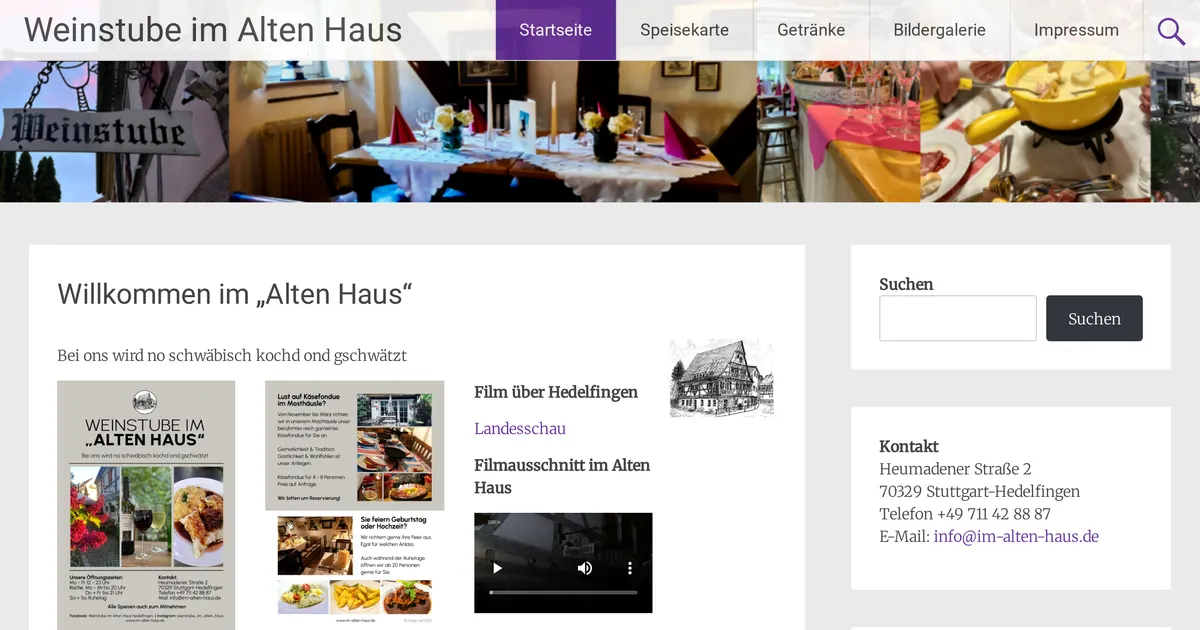Open the Weinstube im Alten Haus flyer image
This screenshot has width=1200, height=630.
coord(146,505)
